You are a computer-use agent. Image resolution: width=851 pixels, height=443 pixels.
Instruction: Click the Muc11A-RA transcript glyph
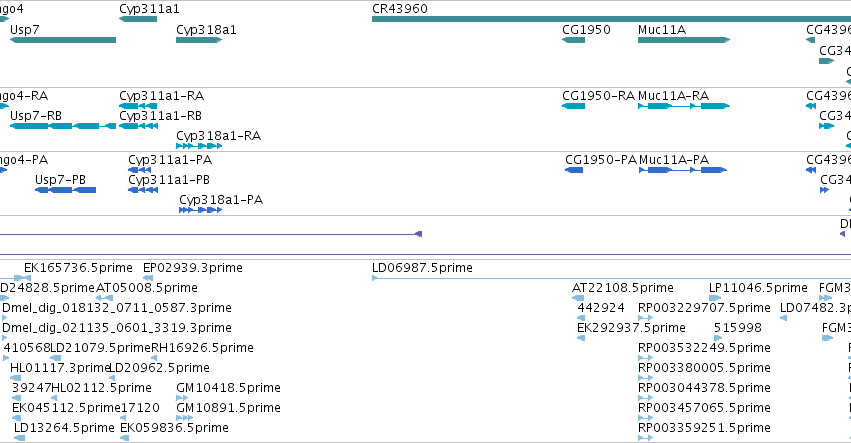pos(684,106)
